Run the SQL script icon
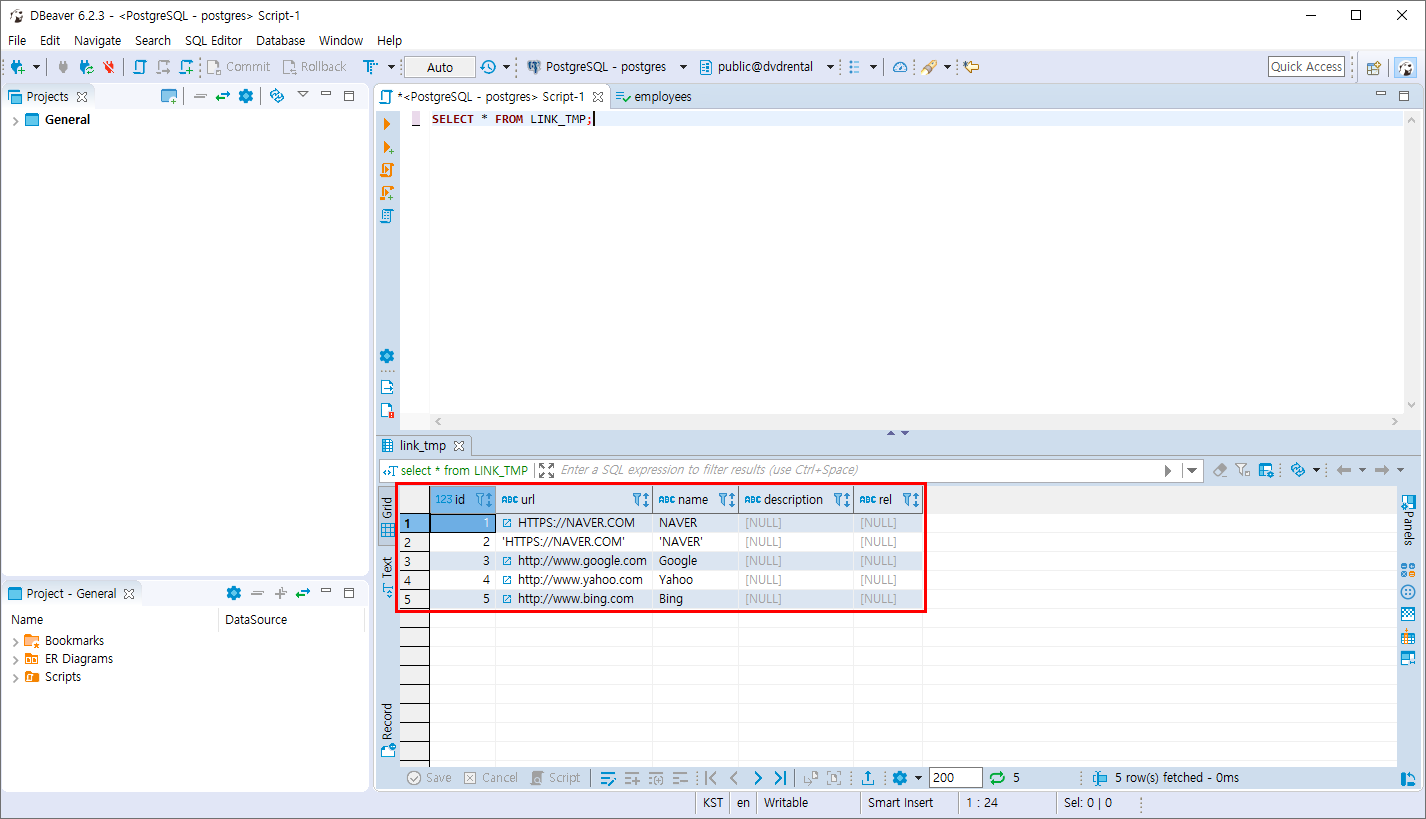The width and height of the screenshot is (1426, 819). click(387, 170)
